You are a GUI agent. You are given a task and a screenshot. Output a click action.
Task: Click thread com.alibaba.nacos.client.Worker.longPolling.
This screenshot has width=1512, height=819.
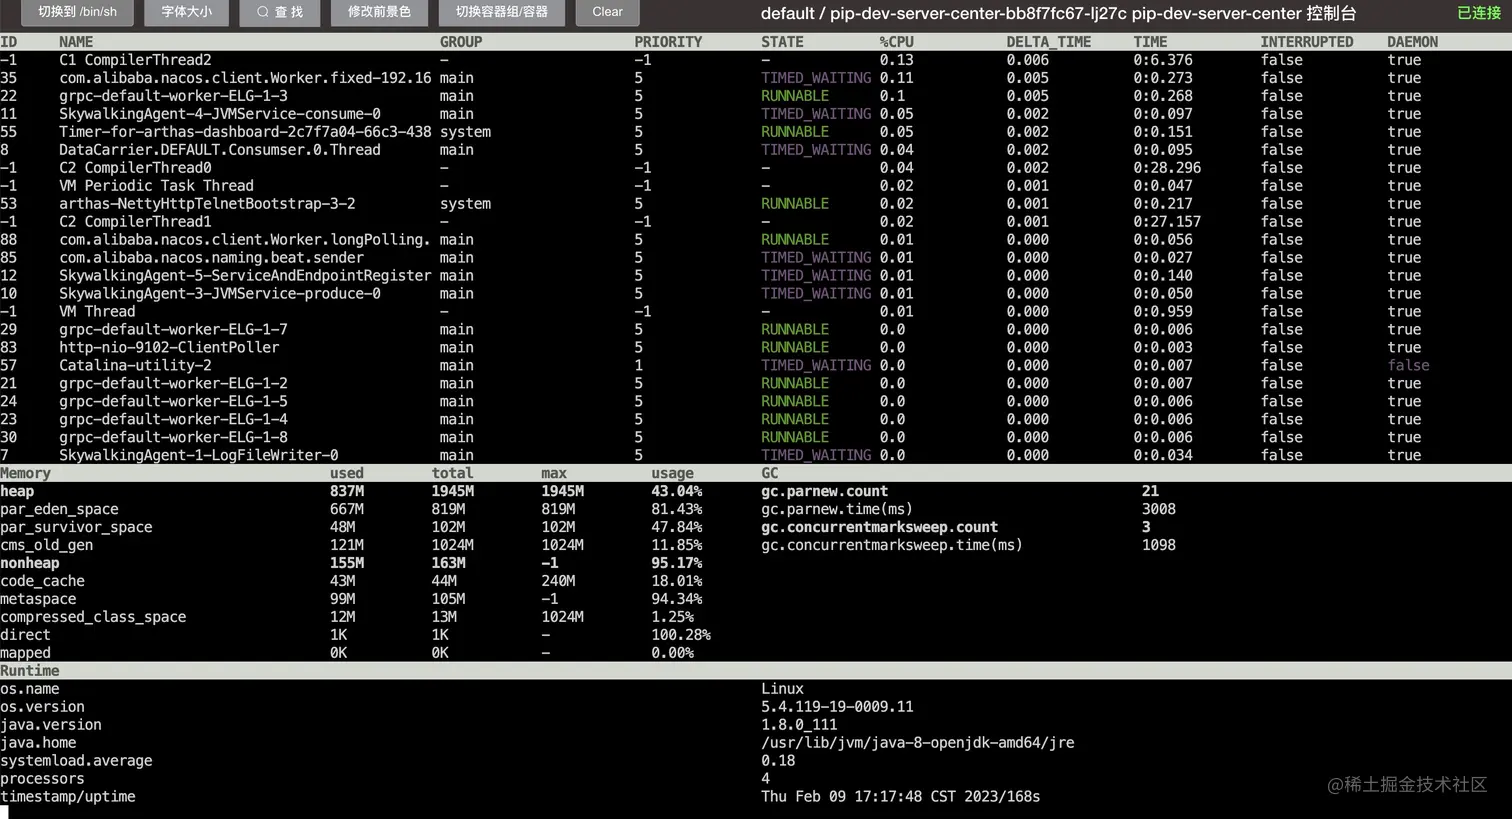tap(245, 240)
